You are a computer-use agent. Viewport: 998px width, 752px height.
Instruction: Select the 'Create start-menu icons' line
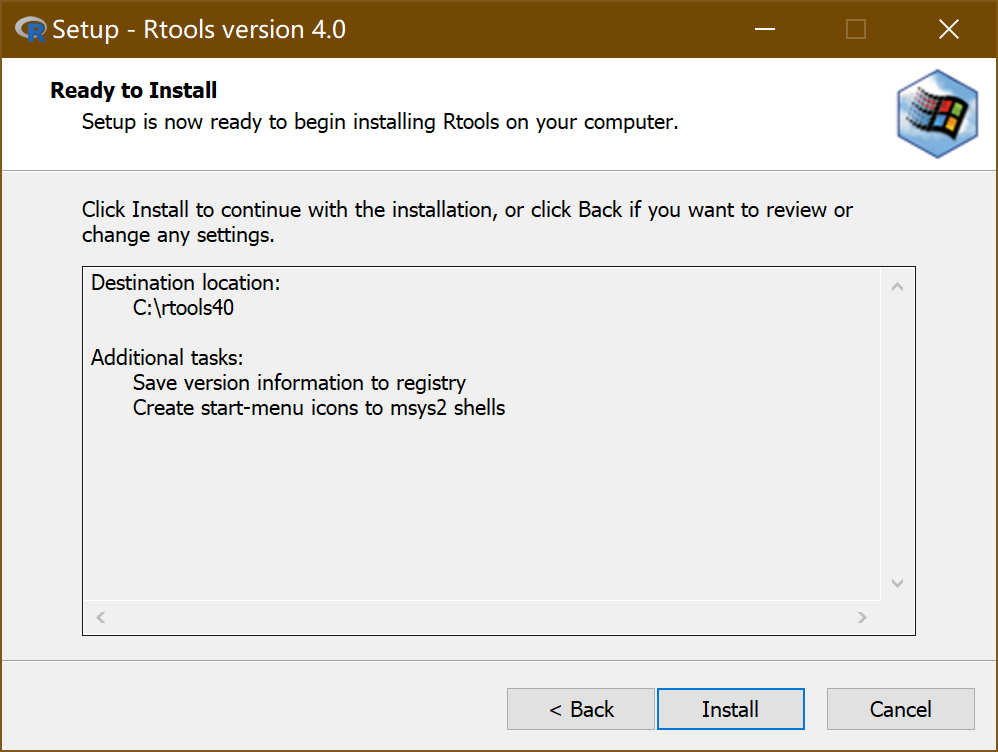(x=319, y=408)
